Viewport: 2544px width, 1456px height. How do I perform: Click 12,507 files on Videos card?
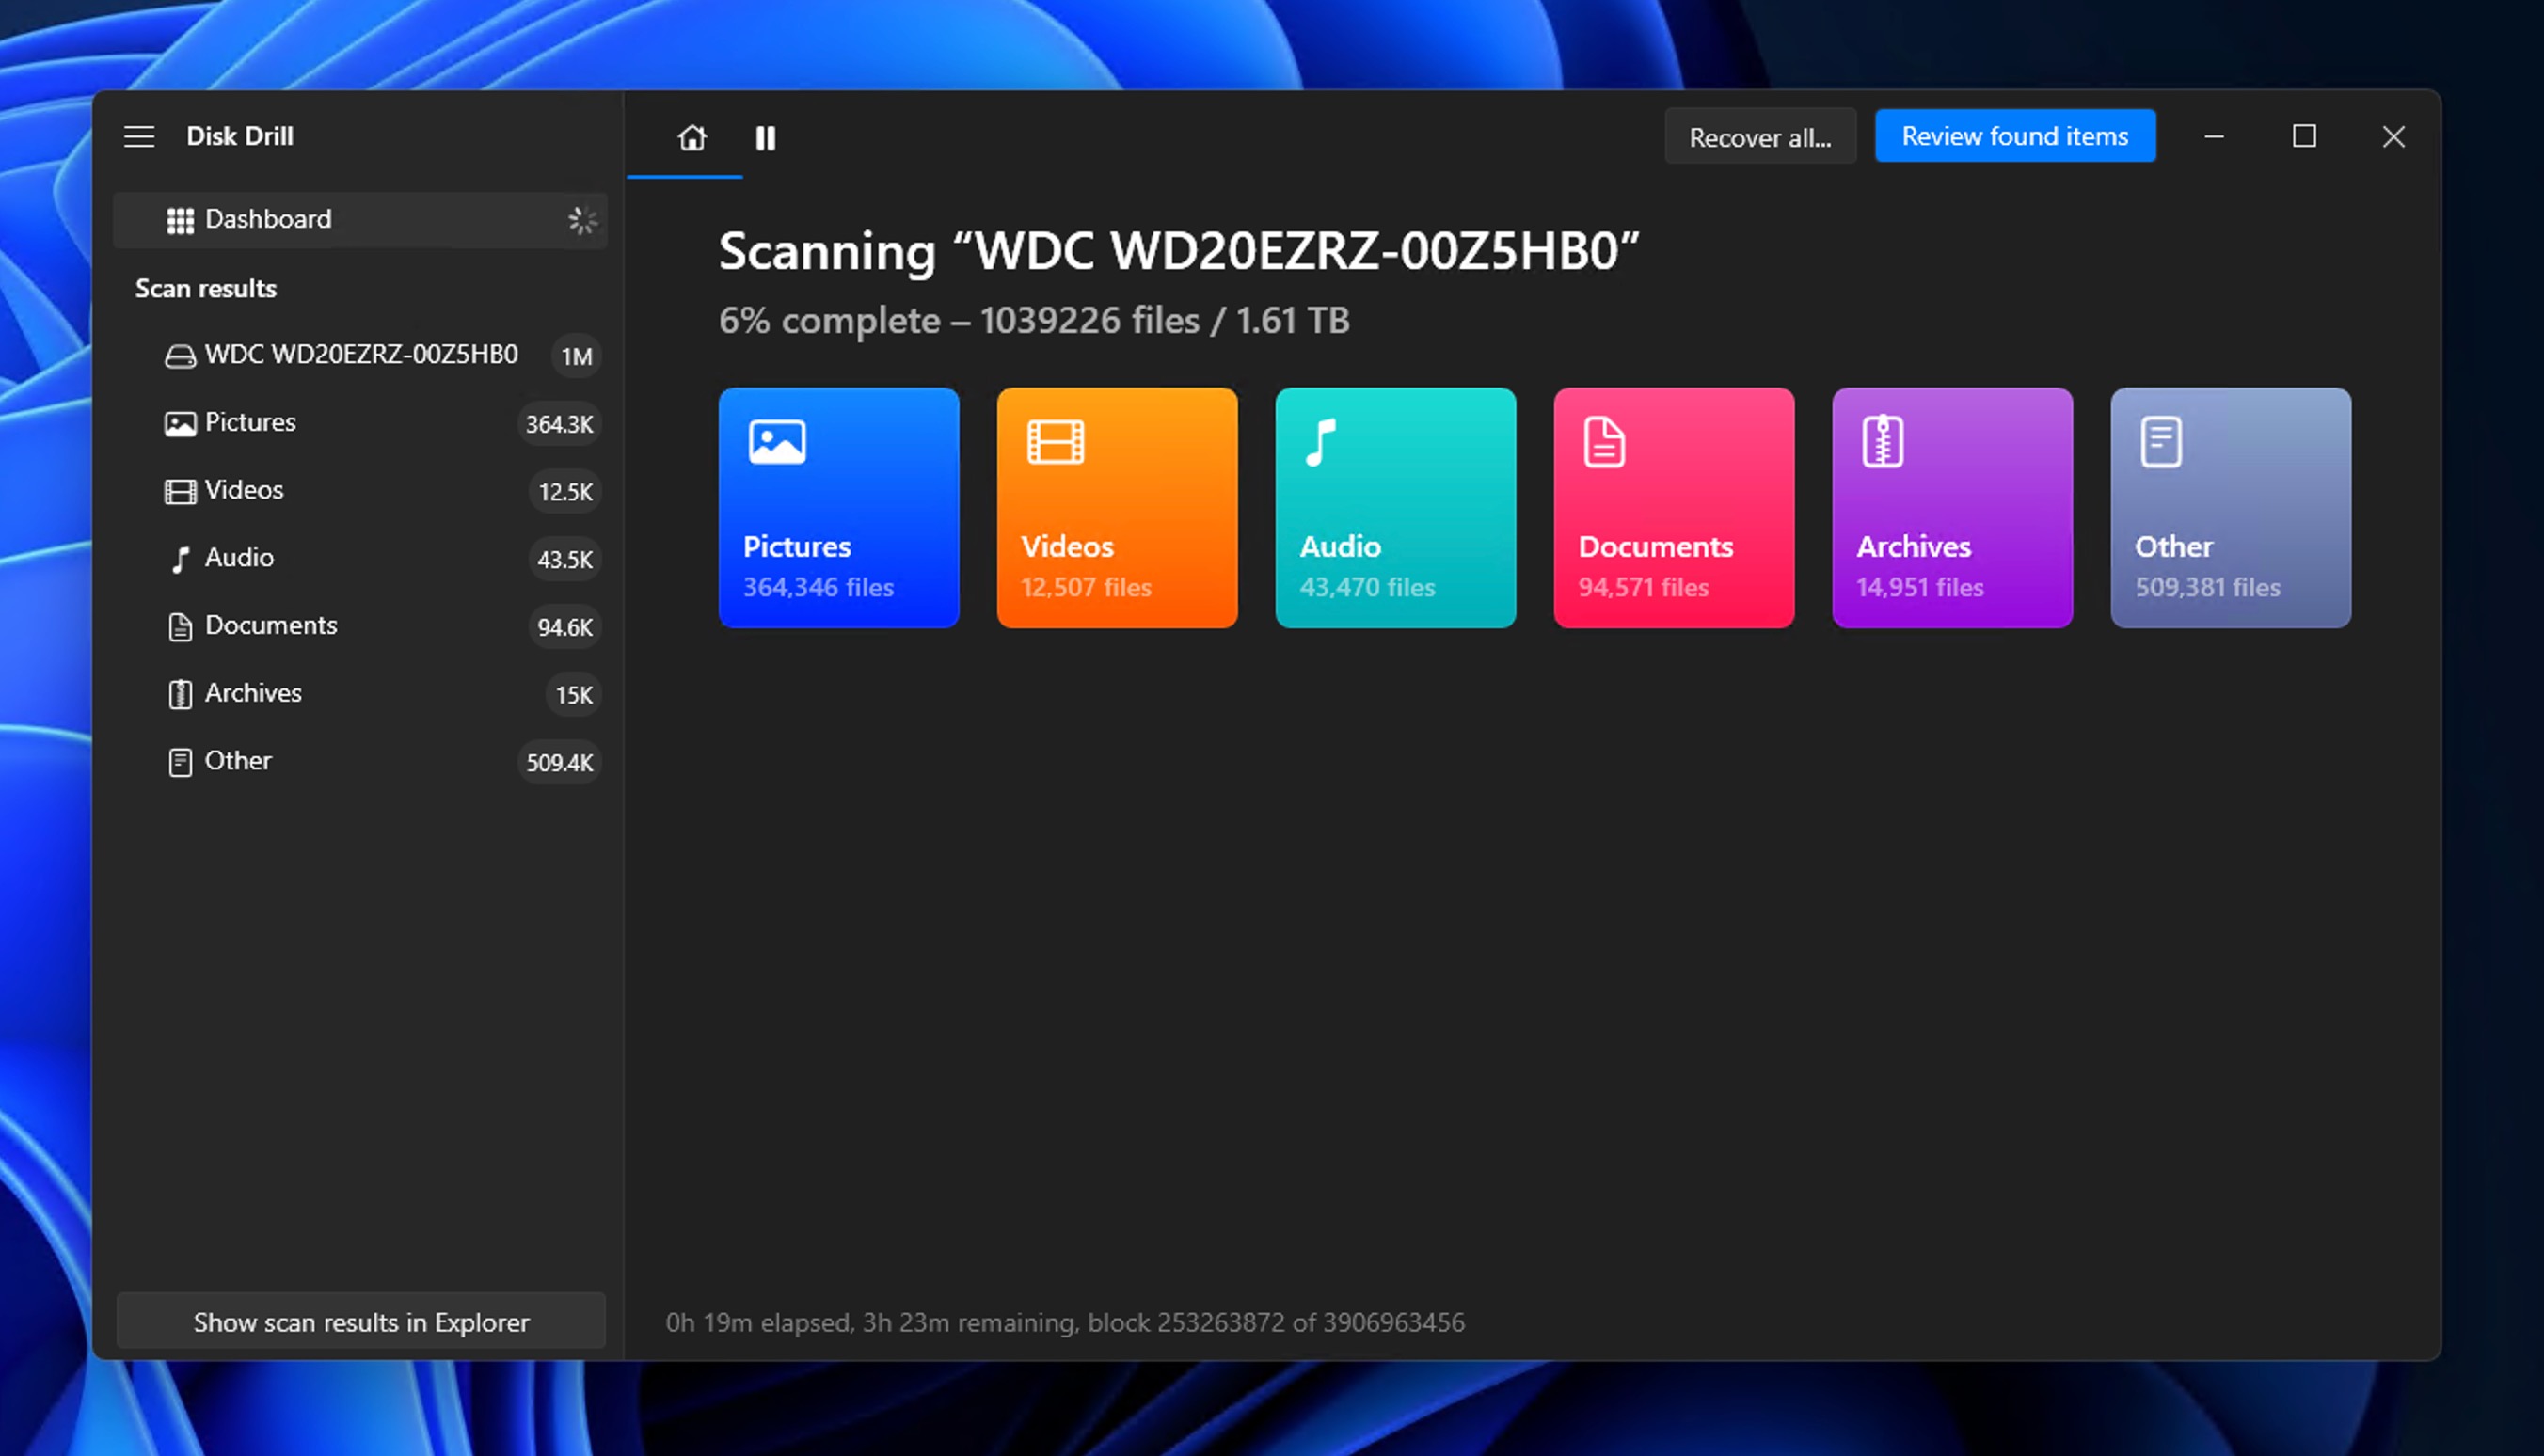[1086, 587]
